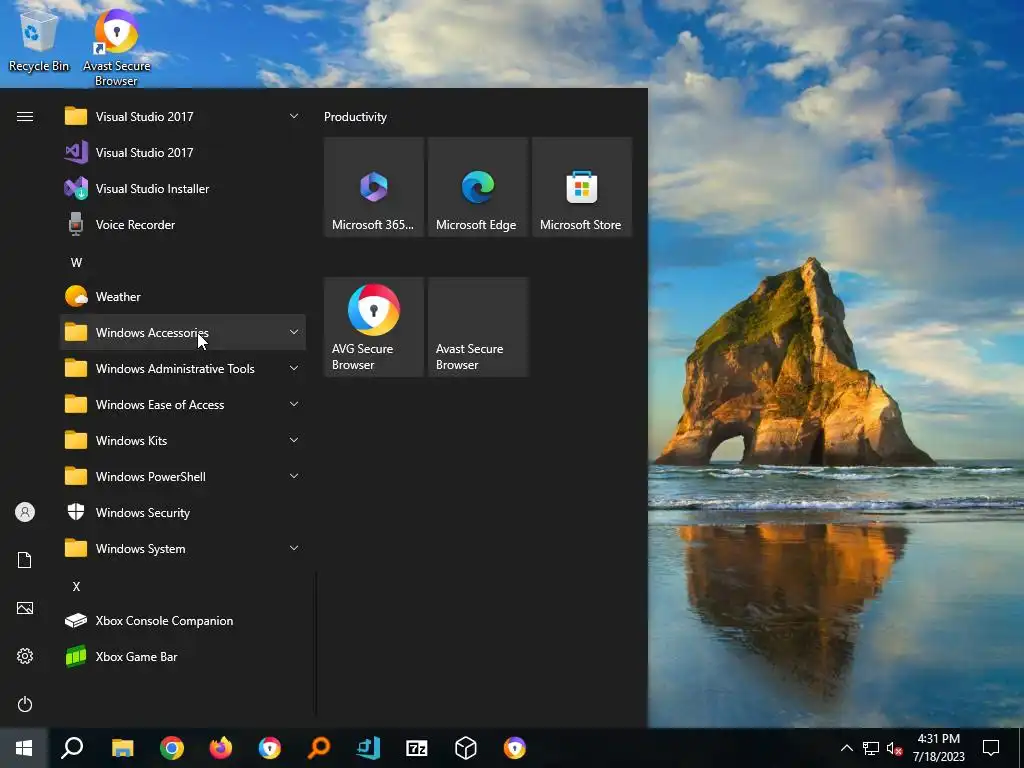Open the orange-purple Avast browser on taskbar

515,748
